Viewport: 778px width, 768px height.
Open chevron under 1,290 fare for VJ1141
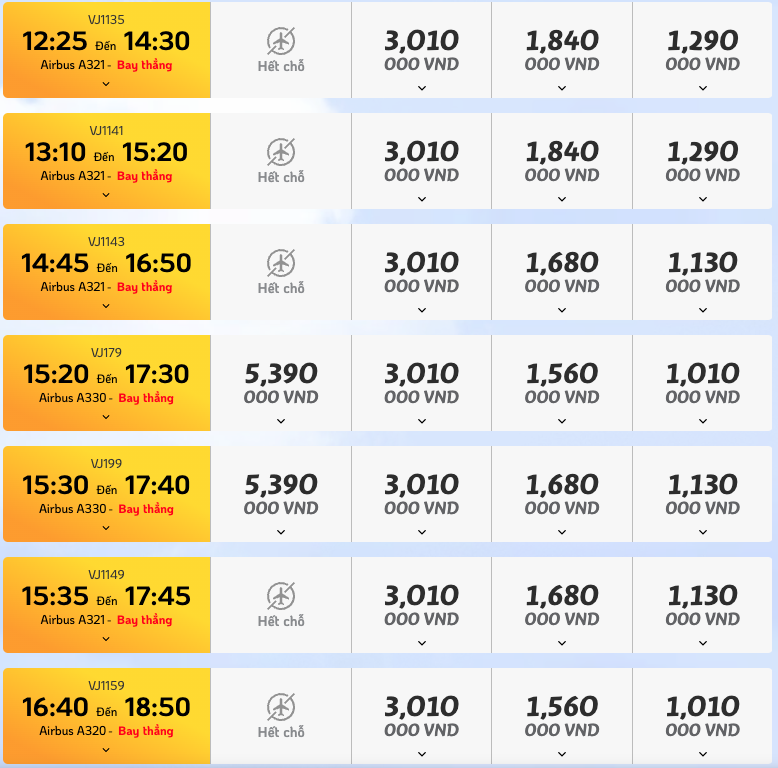point(703,199)
